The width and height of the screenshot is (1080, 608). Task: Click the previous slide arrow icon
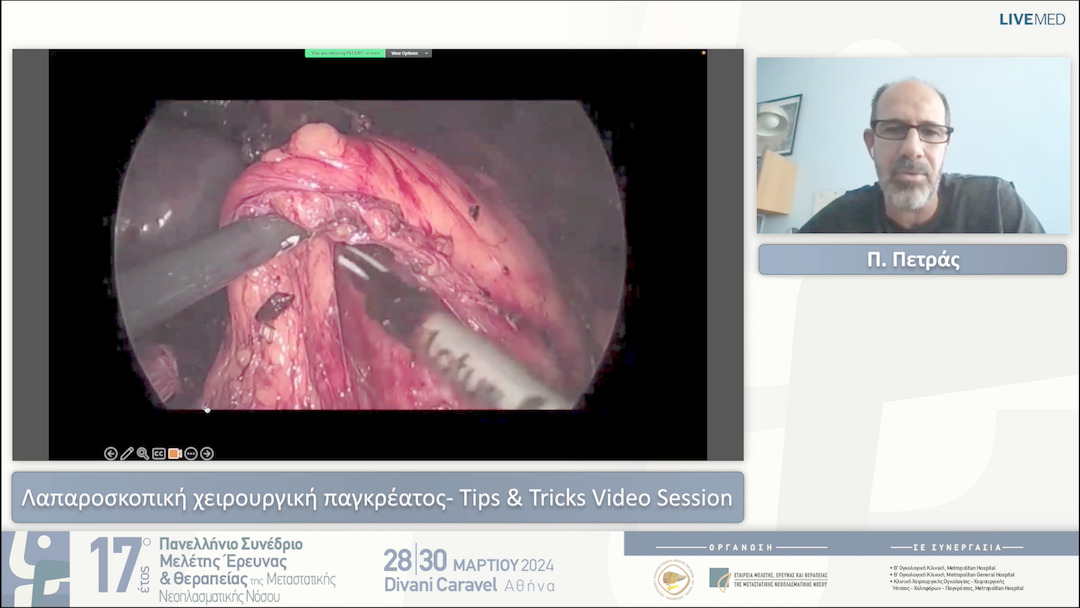tap(111, 453)
